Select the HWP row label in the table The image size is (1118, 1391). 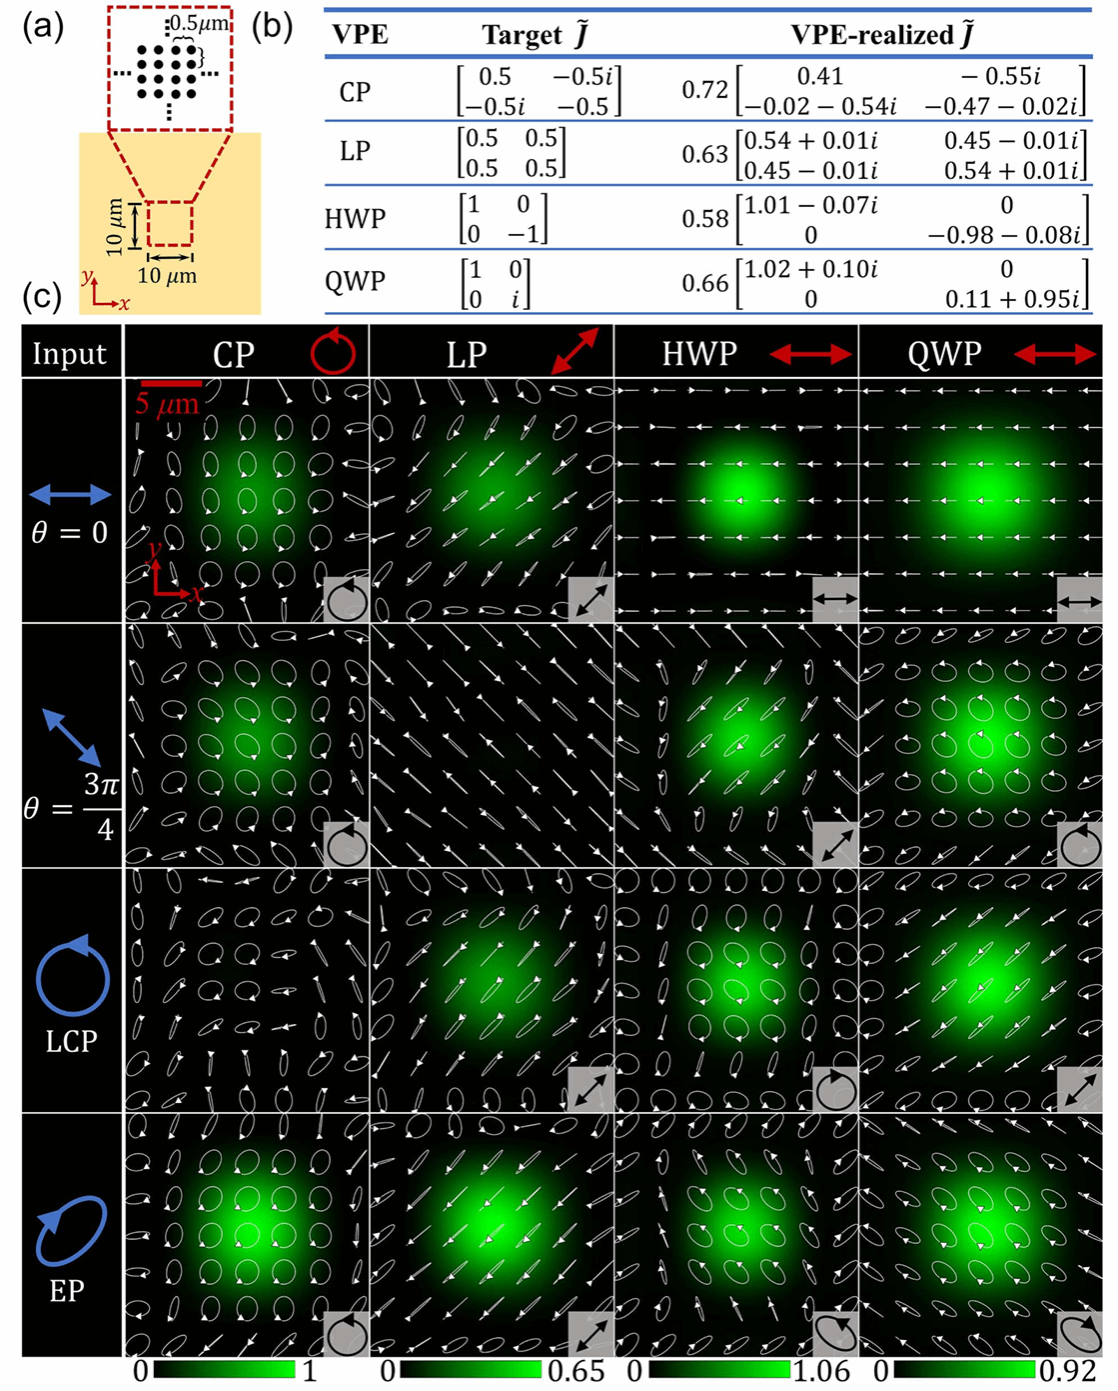pos(355,218)
